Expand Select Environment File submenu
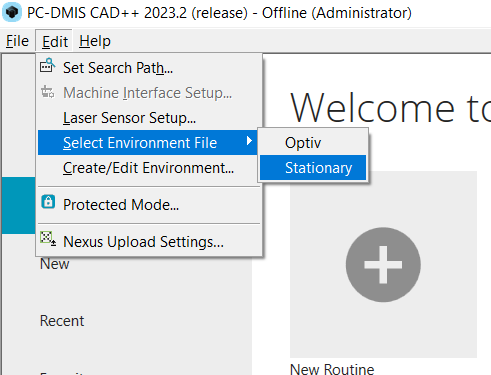Screen dimensions: 491x375 pos(148,143)
